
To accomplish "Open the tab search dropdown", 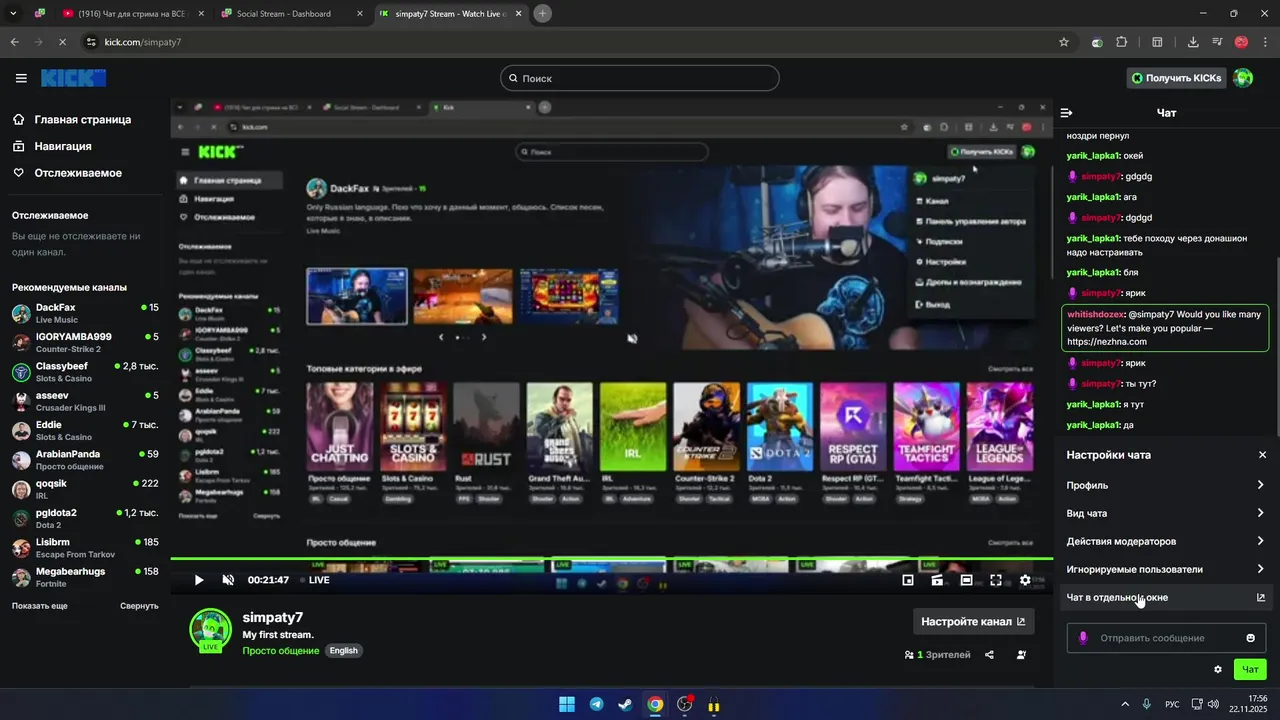I will click(x=12, y=13).
